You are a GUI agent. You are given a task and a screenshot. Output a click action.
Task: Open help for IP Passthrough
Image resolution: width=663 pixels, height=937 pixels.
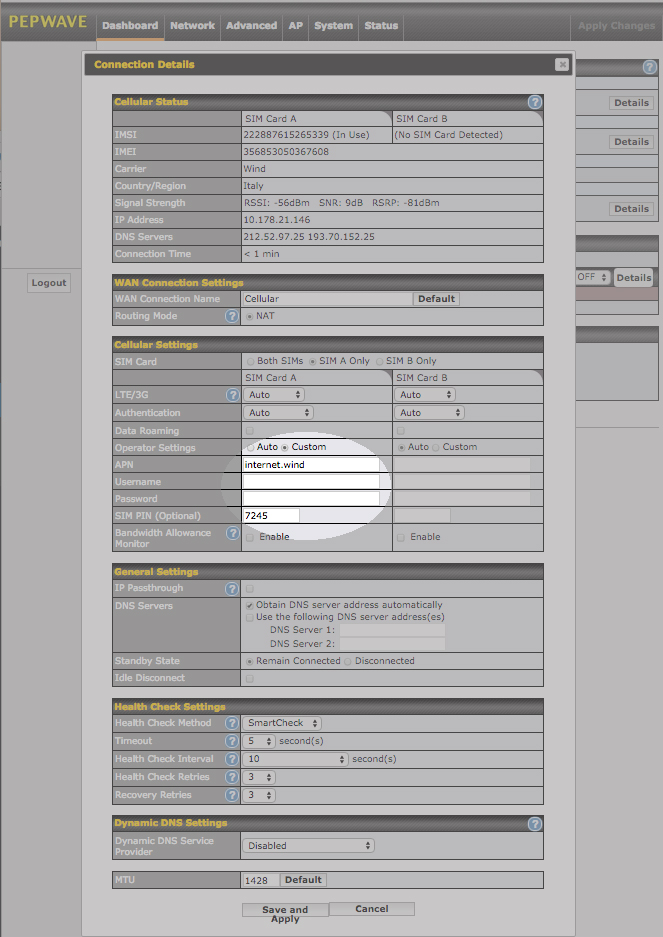point(232,589)
